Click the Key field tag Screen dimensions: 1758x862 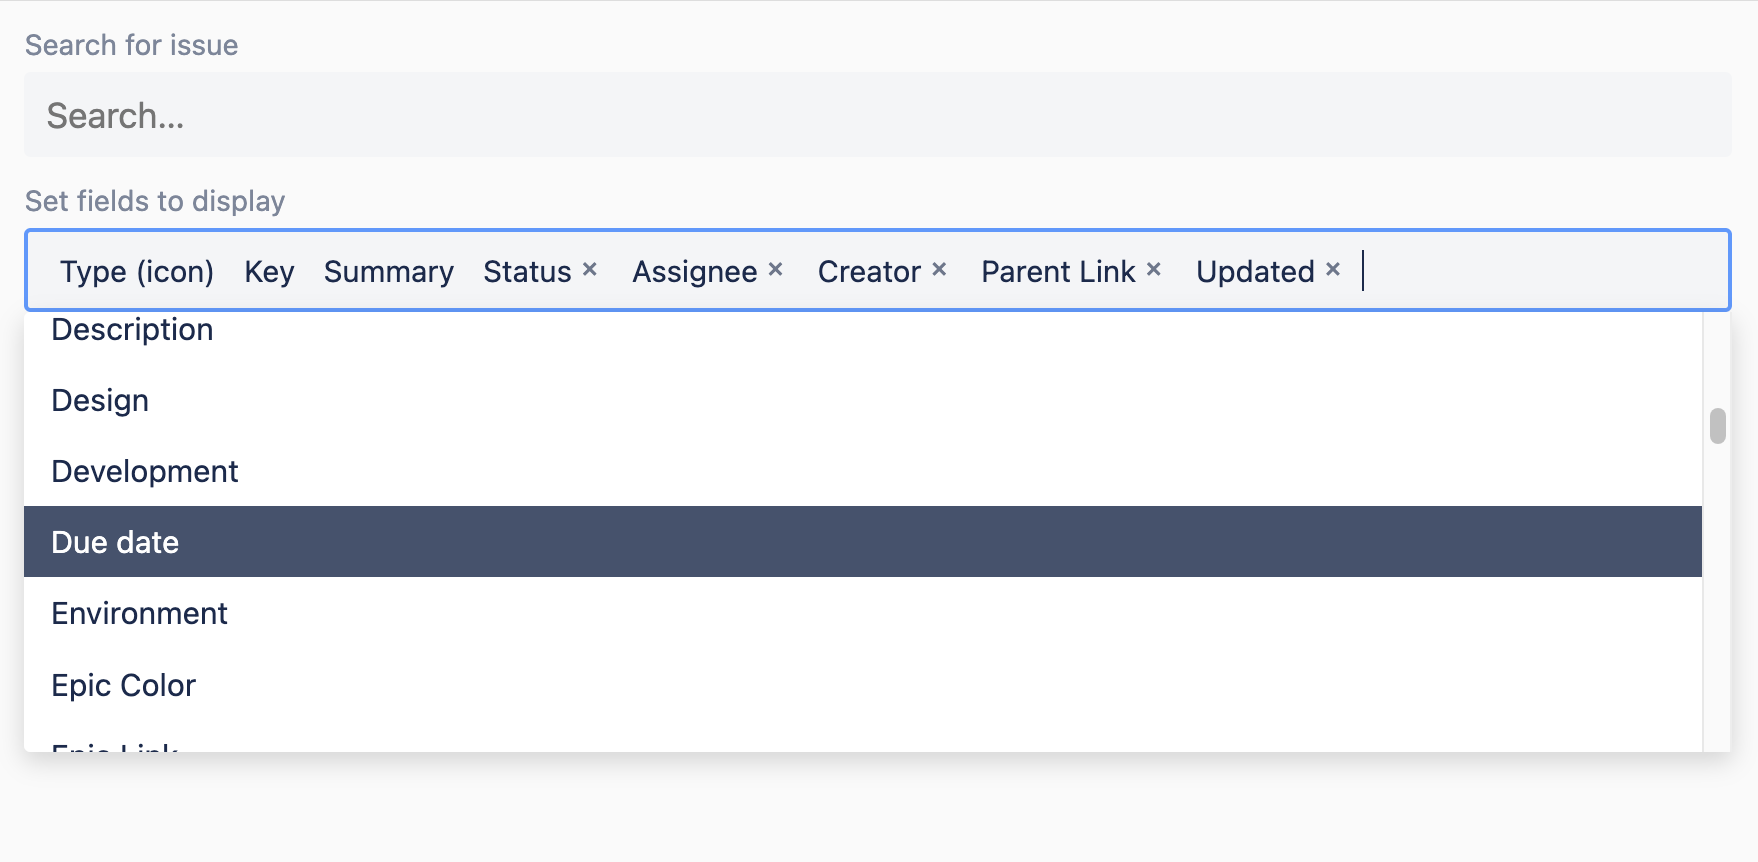tap(269, 271)
